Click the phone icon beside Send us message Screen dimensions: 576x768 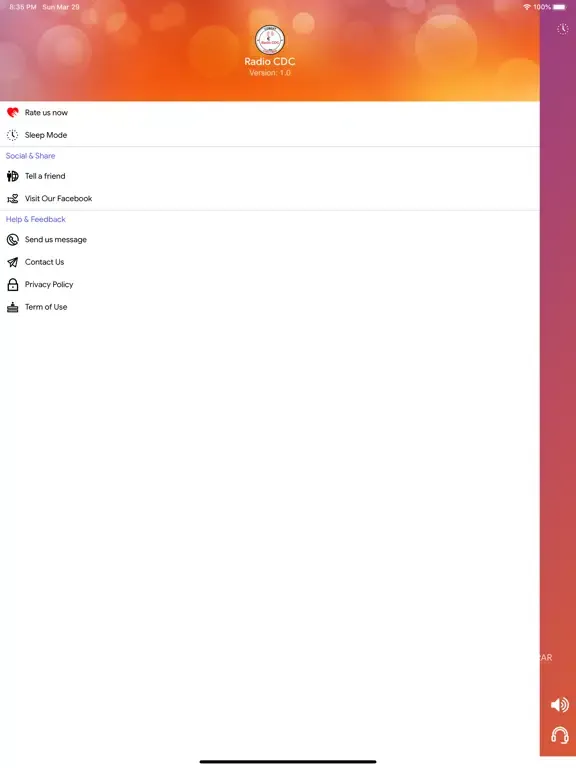pyautogui.click(x=13, y=240)
